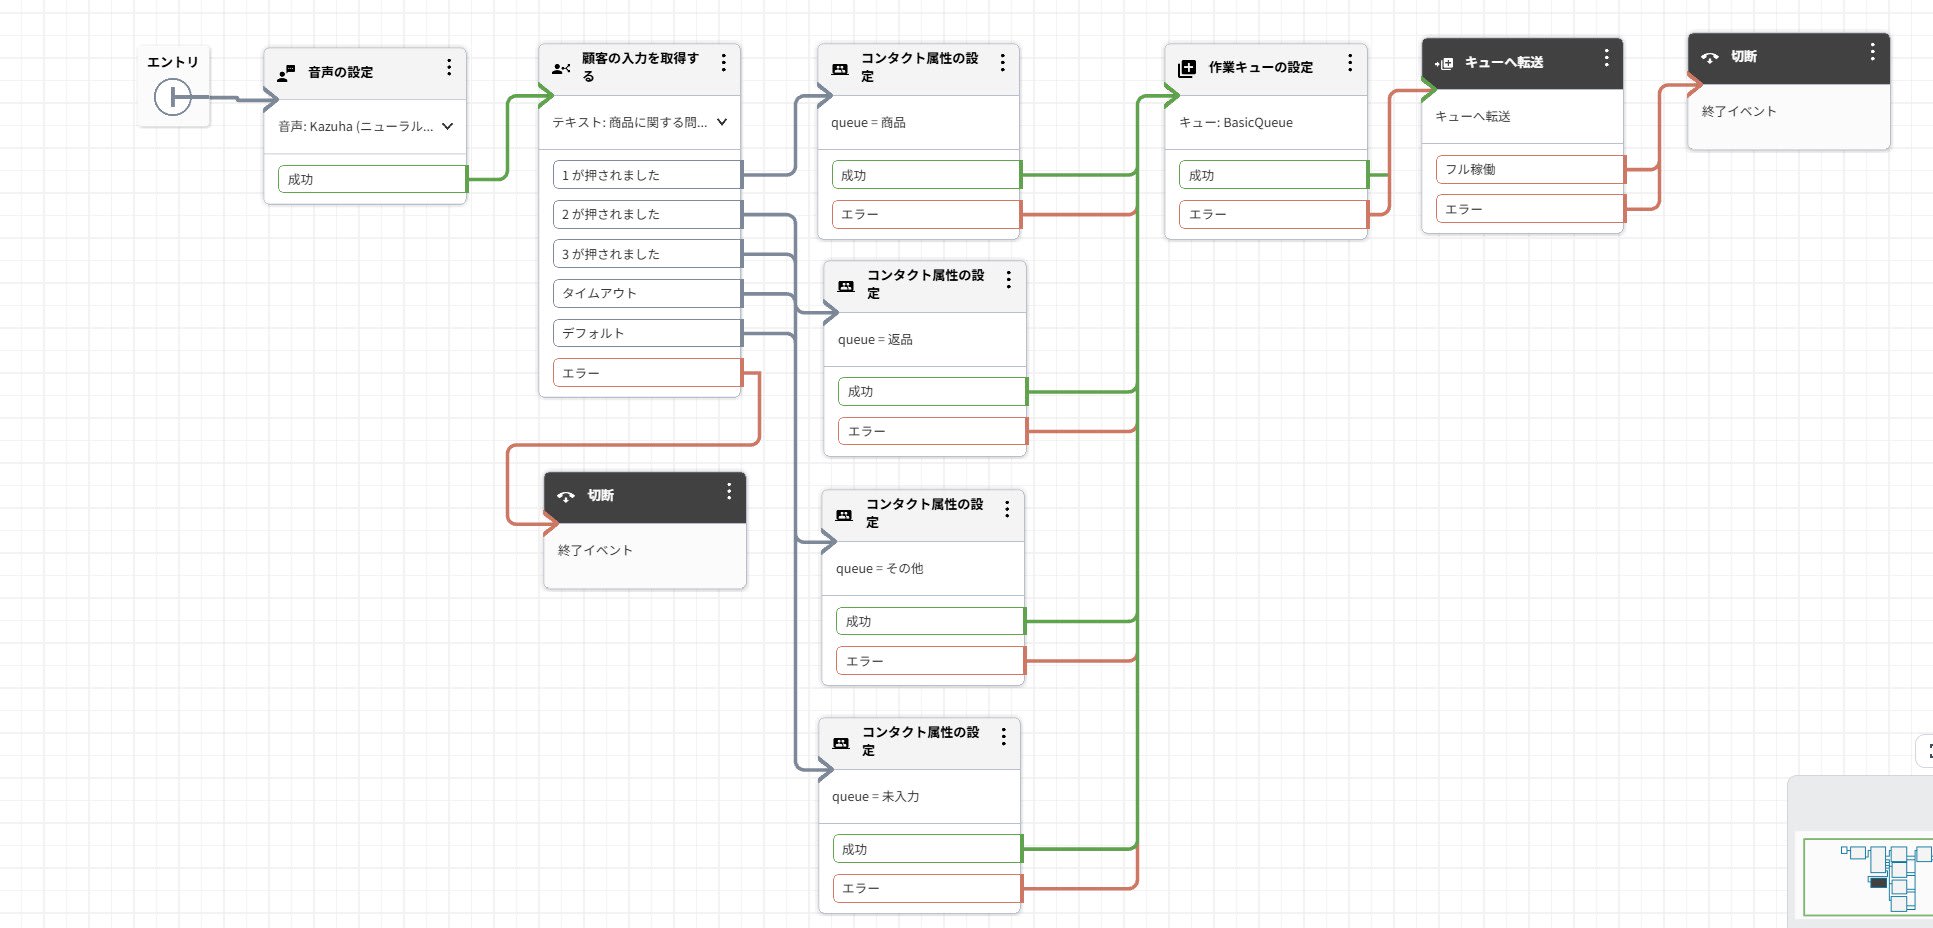Select エラー branch of queue = 返品 block
This screenshot has height=928, width=1933.
[x=932, y=431]
